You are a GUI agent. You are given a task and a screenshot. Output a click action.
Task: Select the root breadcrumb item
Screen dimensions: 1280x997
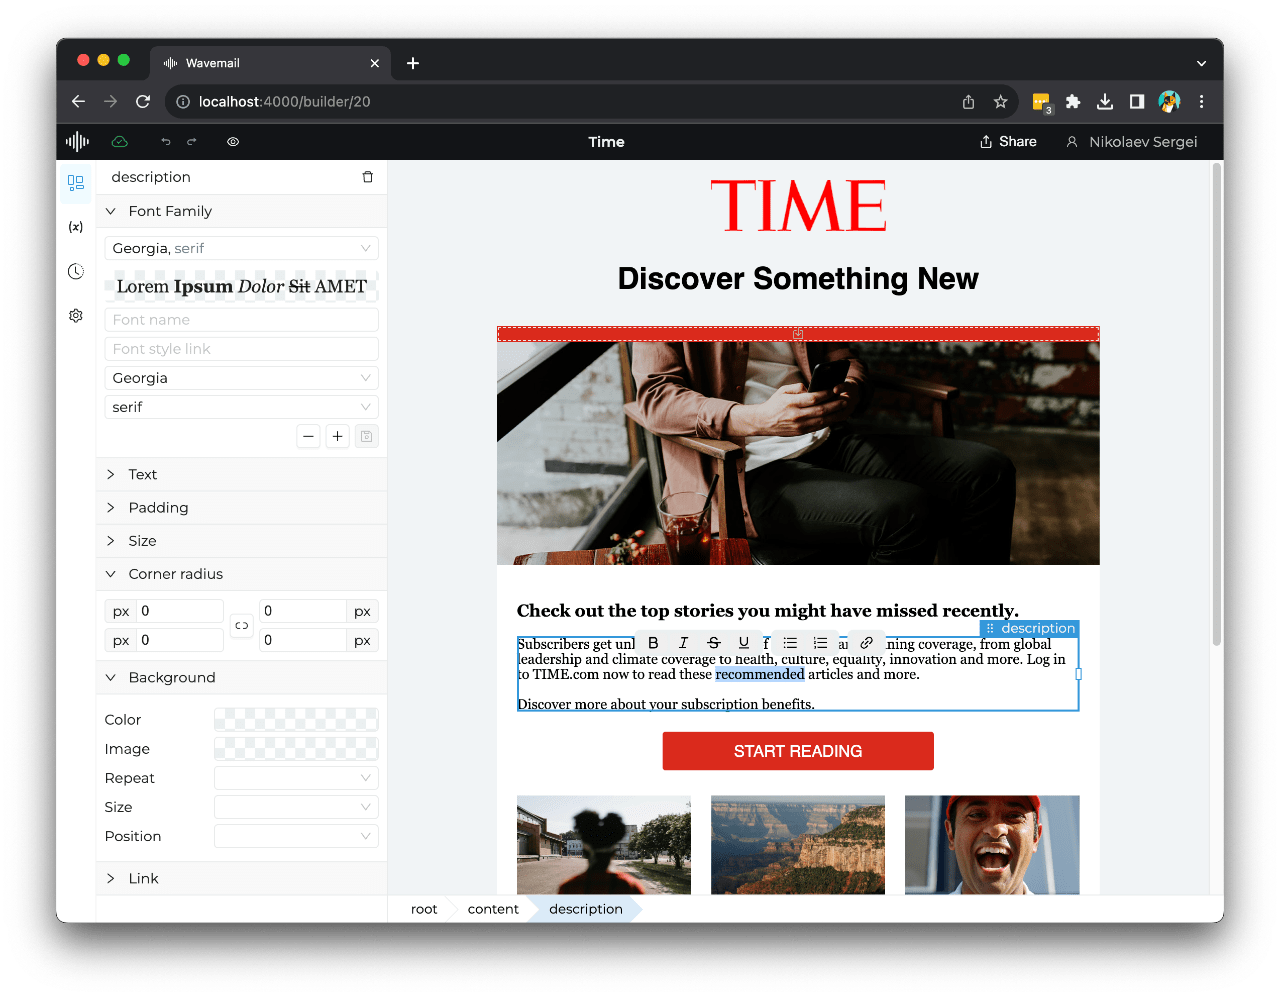coord(424,909)
